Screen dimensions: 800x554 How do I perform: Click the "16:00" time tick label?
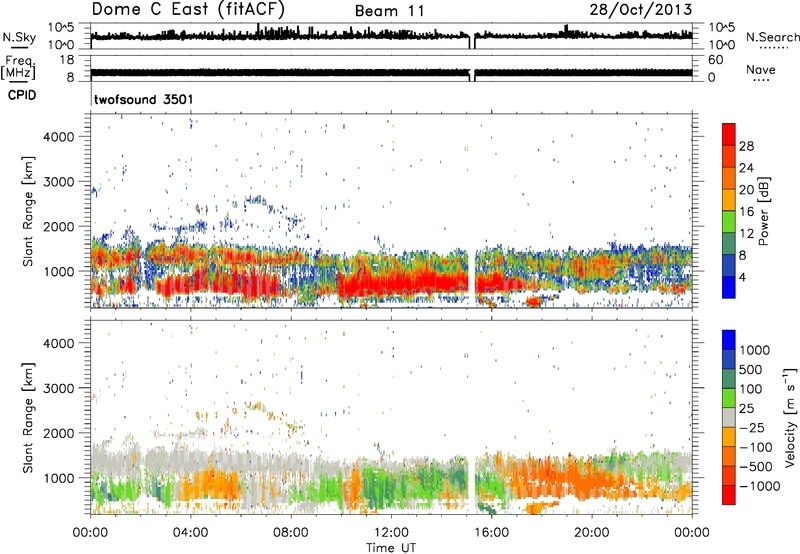click(491, 533)
